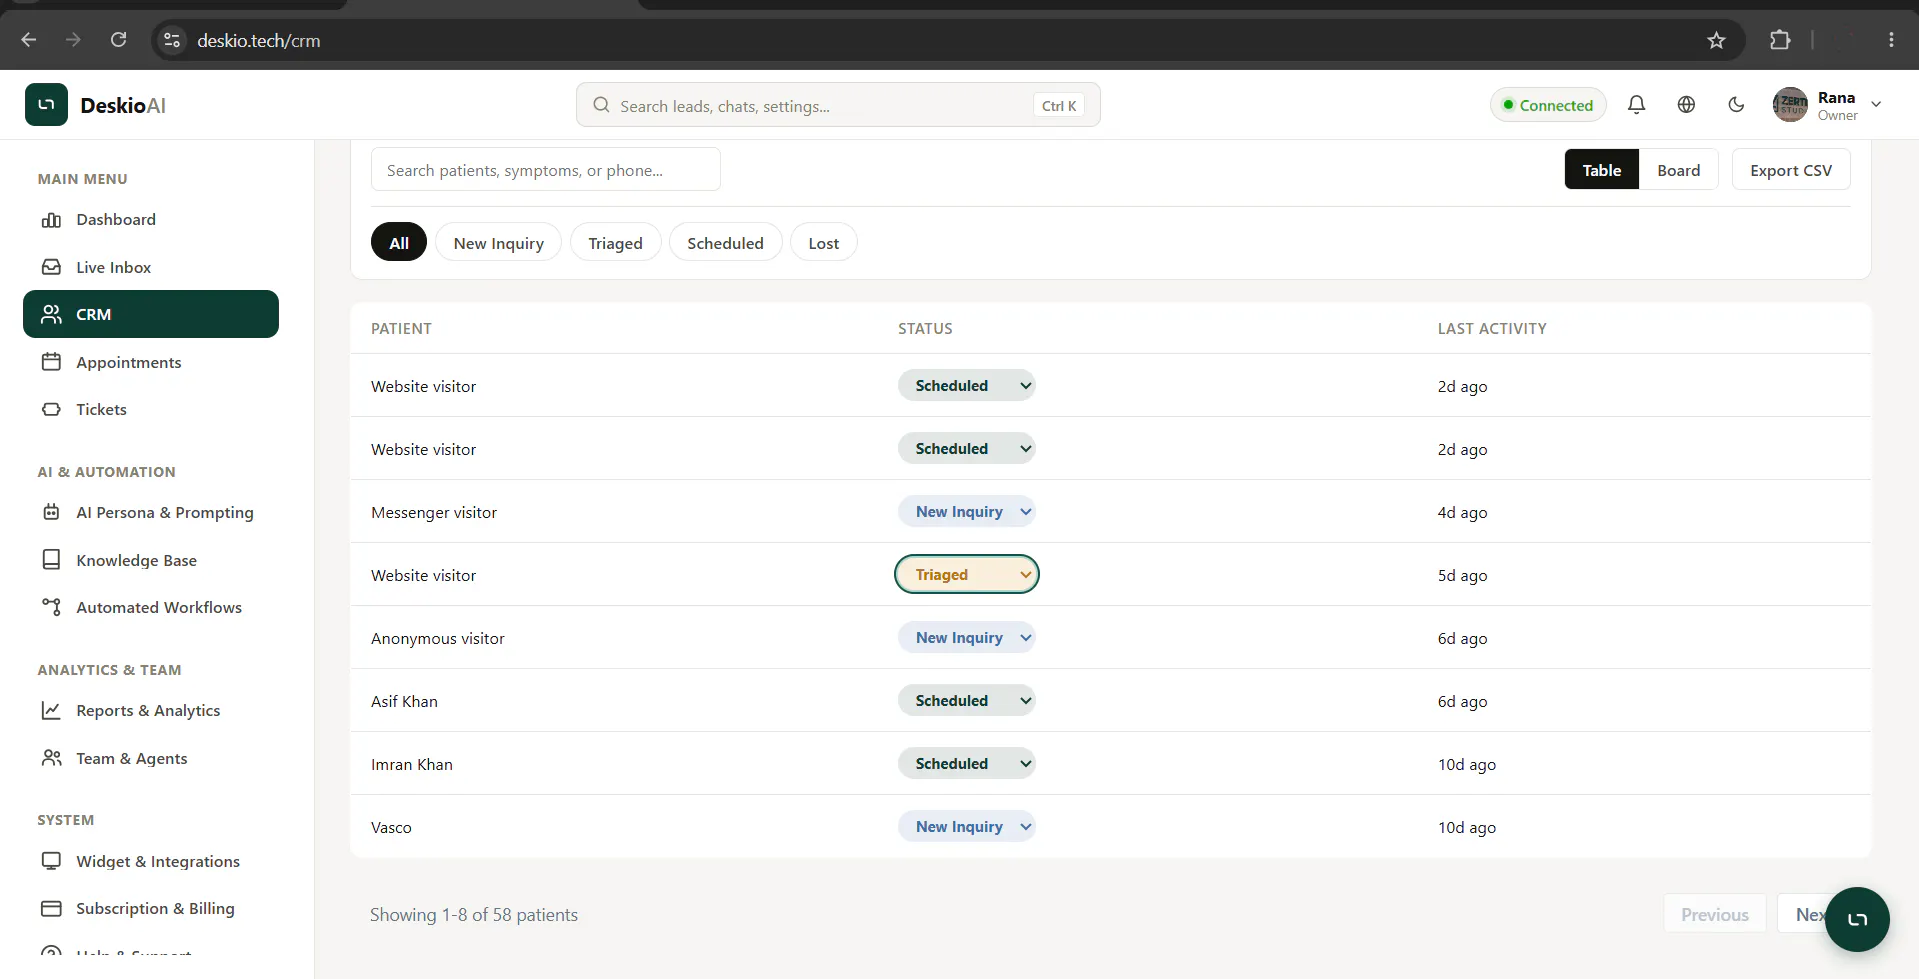Click the search magnifier icon
Image resolution: width=1919 pixels, height=979 pixels.
[601, 105]
